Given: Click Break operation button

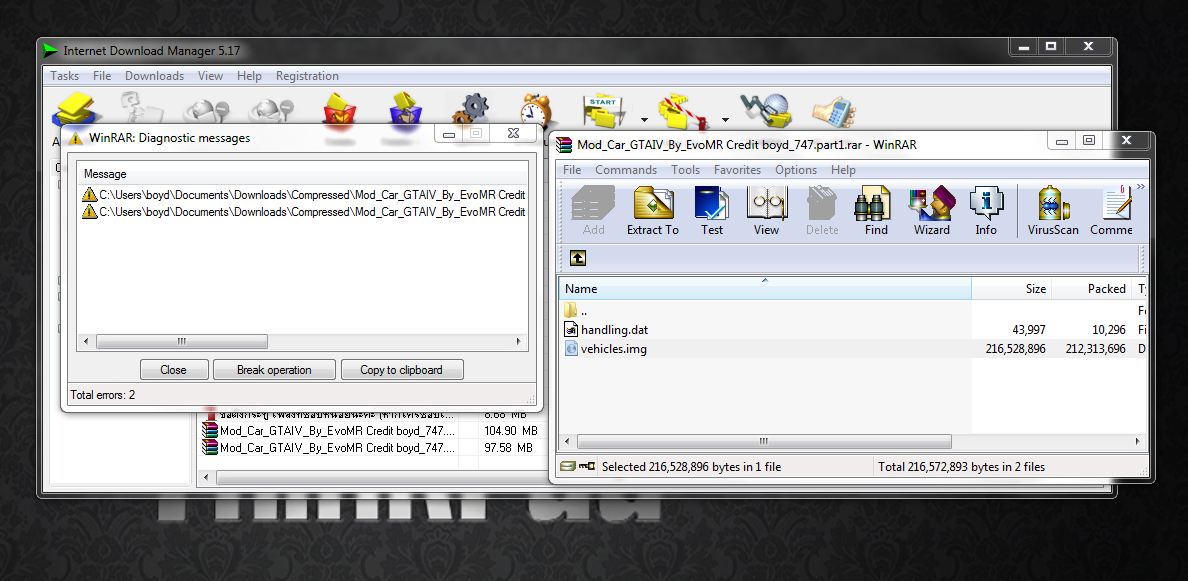Looking at the screenshot, I should (274, 370).
